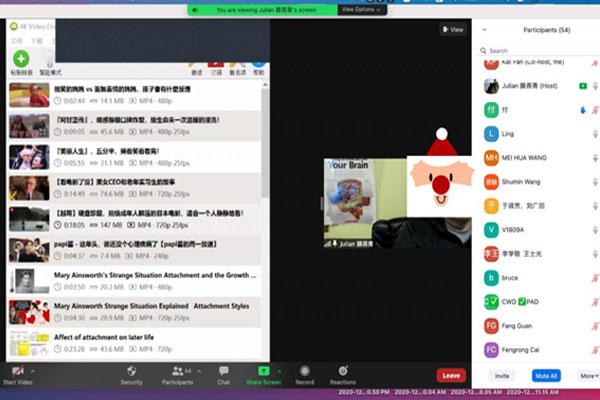Click the blue Mute All button

pyautogui.click(x=546, y=376)
